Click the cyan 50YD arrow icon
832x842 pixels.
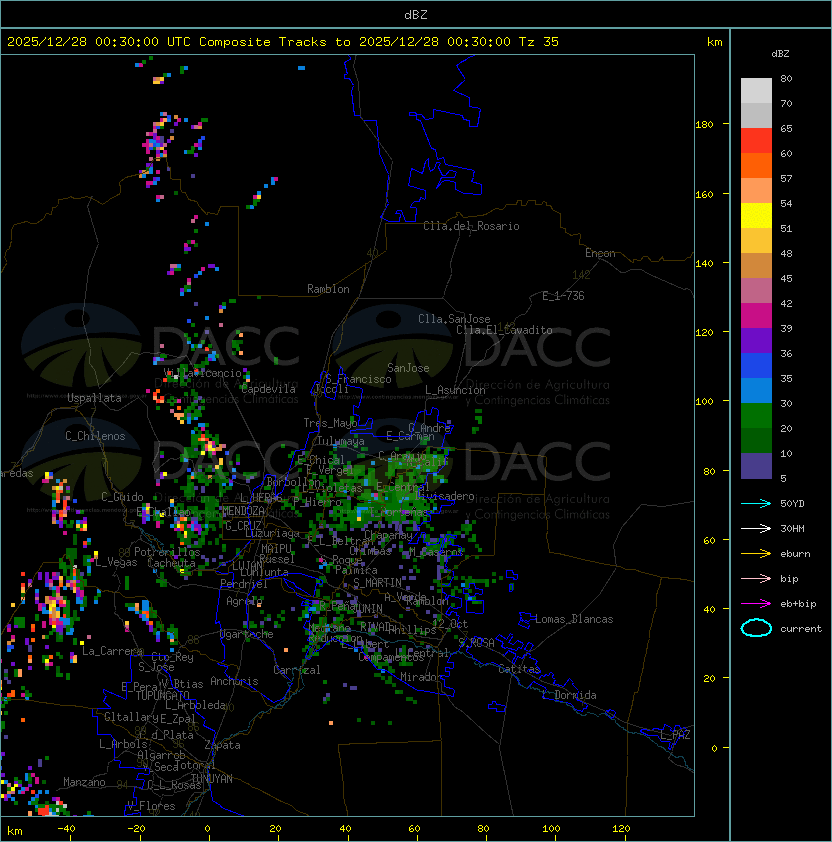point(756,504)
